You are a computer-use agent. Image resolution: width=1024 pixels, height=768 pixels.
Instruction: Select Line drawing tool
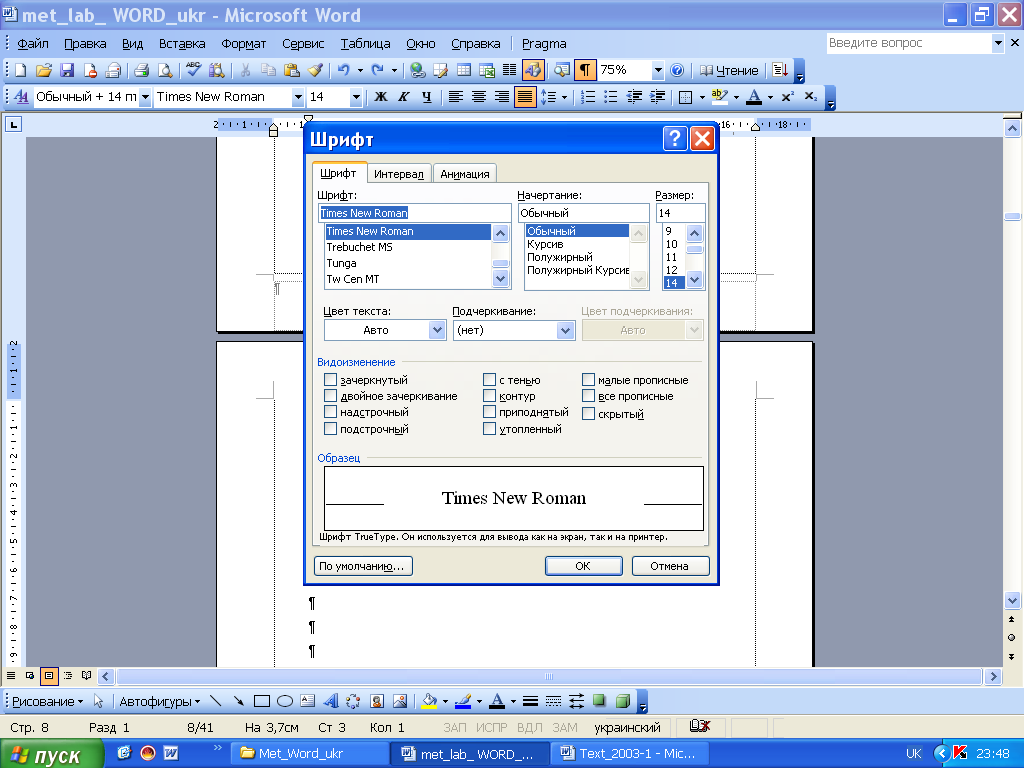pyautogui.click(x=216, y=701)
